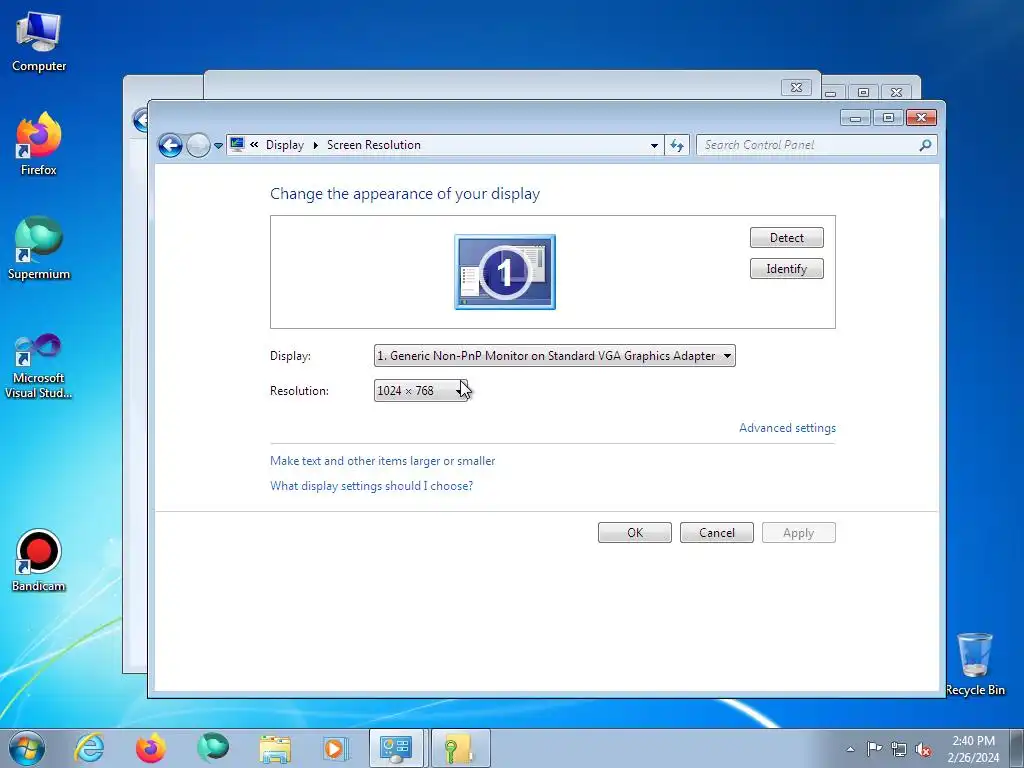The height and width of the screenshot is (768, 1024).
Task: Open the Display monitor dropdown
Action: pyautogui.click(x=554, y=356)
